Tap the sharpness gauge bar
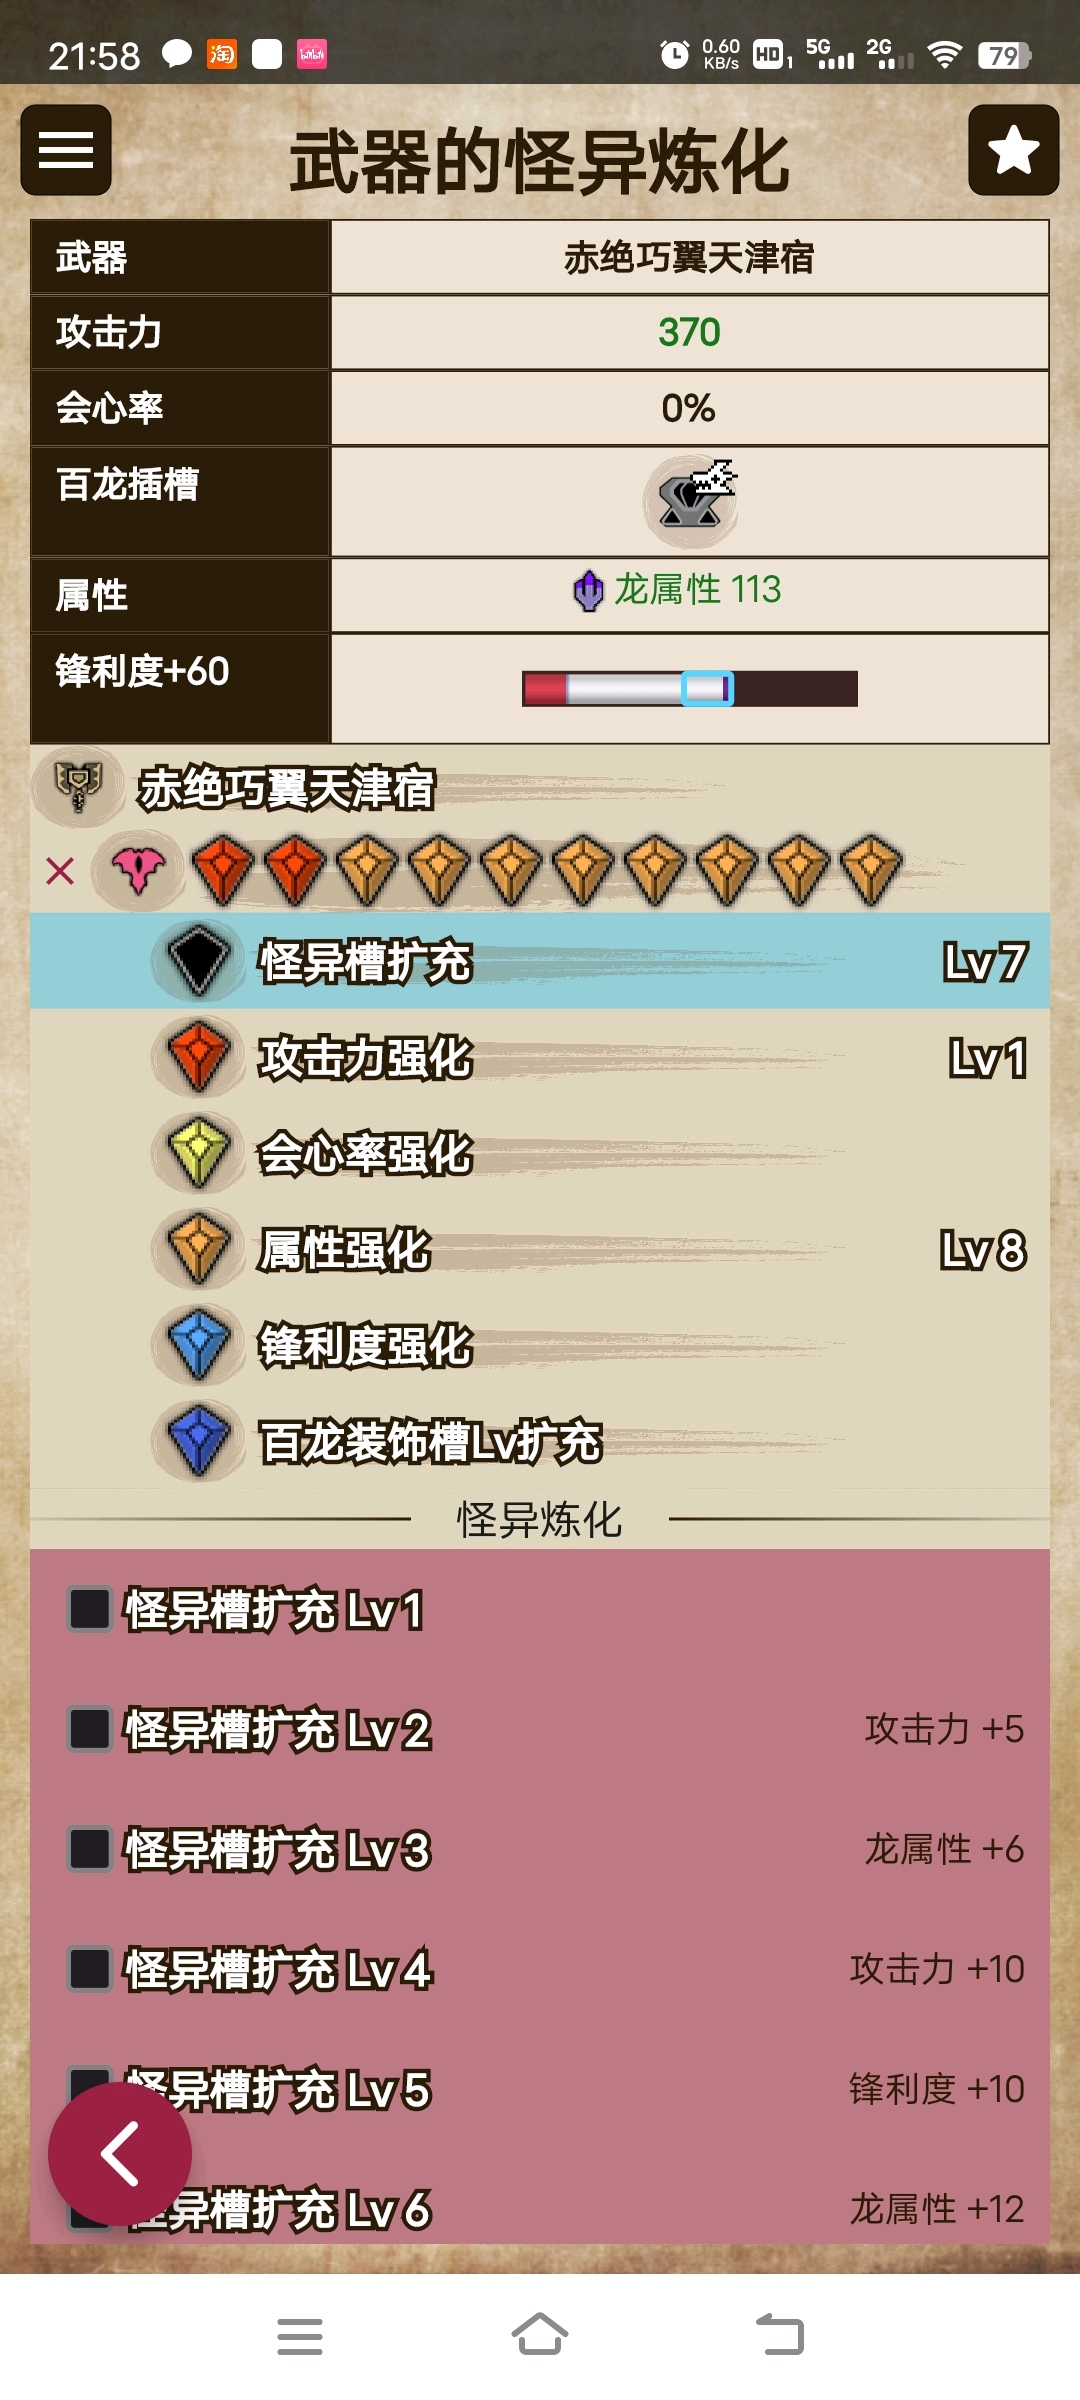The height and width of the screenshot is (2400, 1080). [690, 689]
